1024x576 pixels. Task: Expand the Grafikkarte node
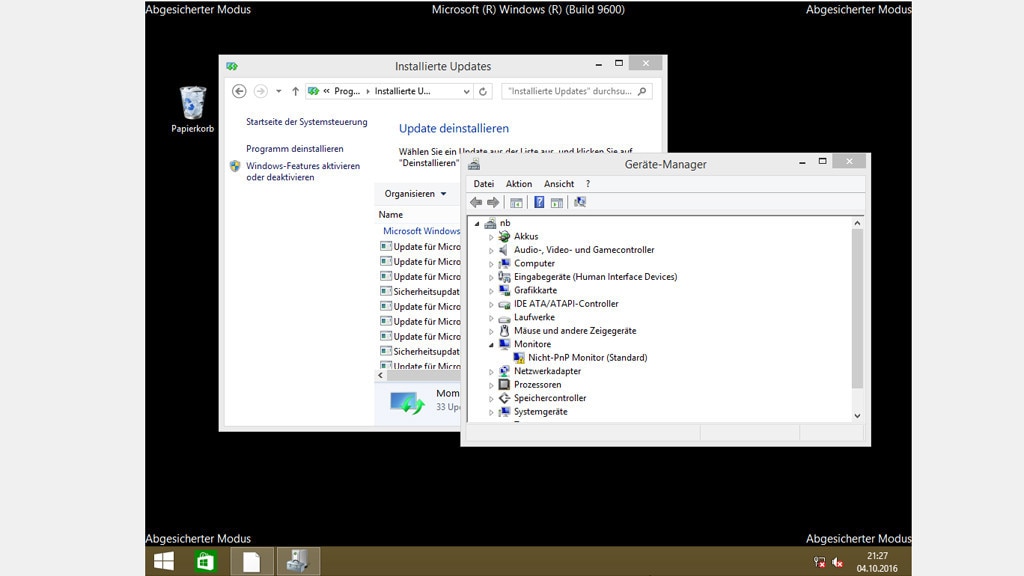point(491,291)
